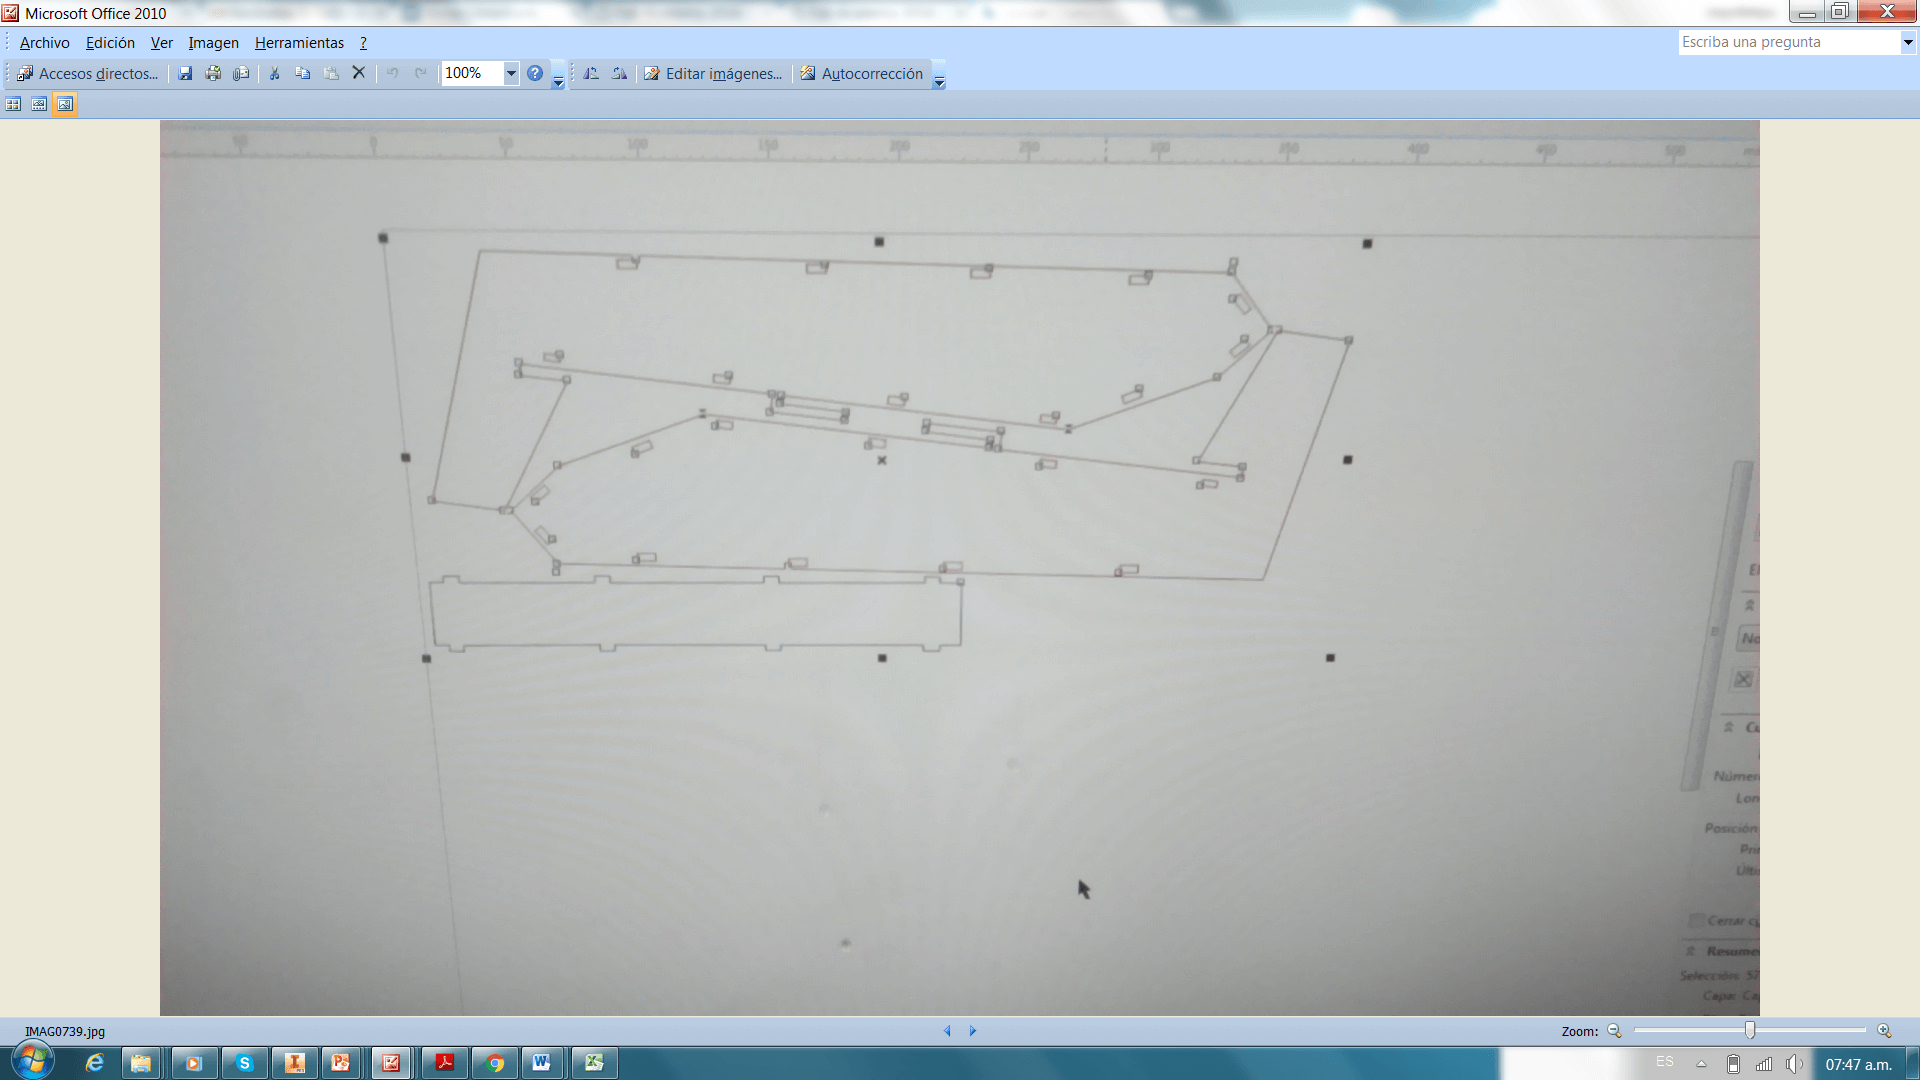1920x1080 pixels.
Task: Click Editar imágenes button
Action: (x=713, y=73)
